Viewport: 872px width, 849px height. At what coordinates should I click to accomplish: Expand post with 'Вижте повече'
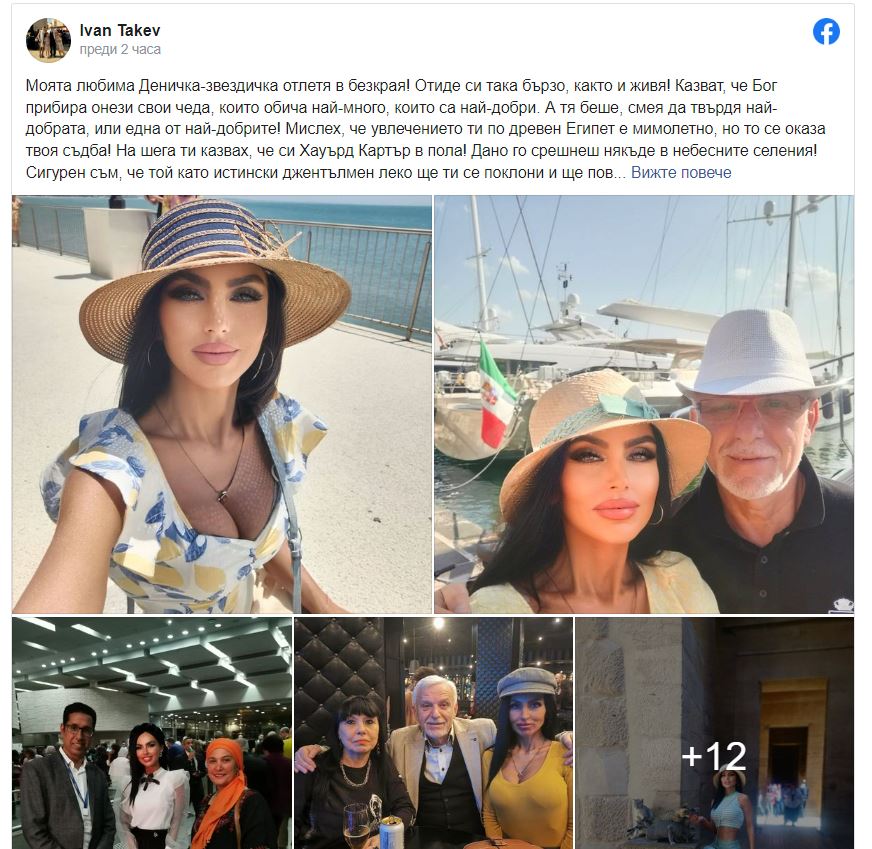[x=681, y=172]
